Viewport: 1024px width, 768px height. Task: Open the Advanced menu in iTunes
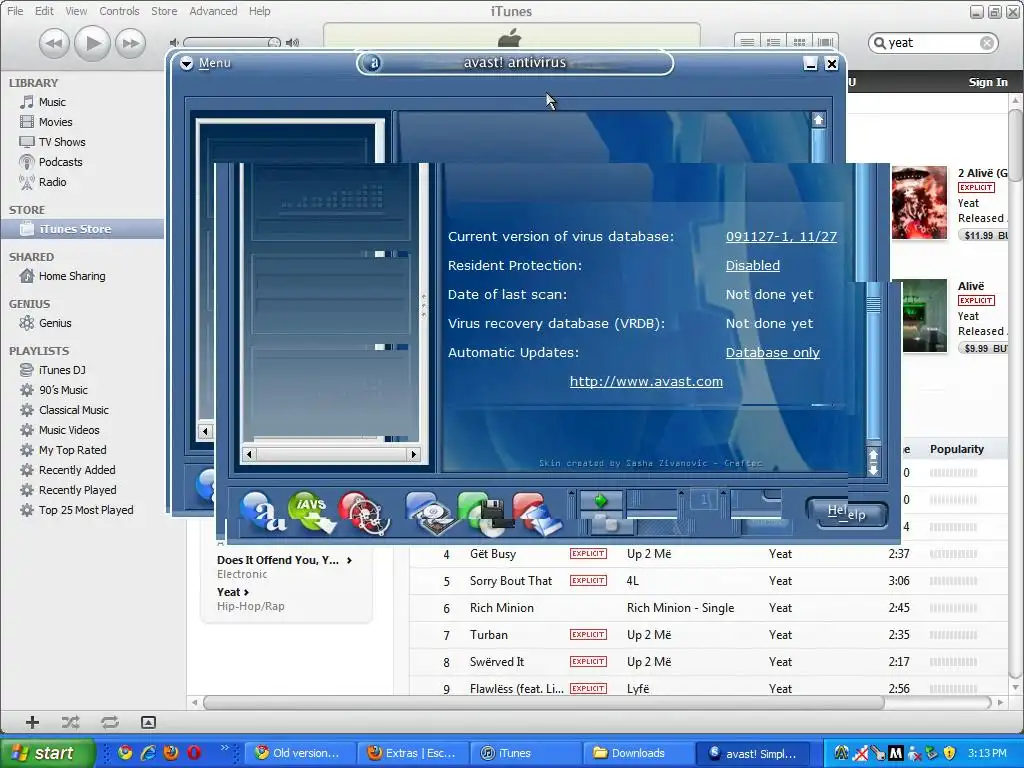[x=213, y=11]
